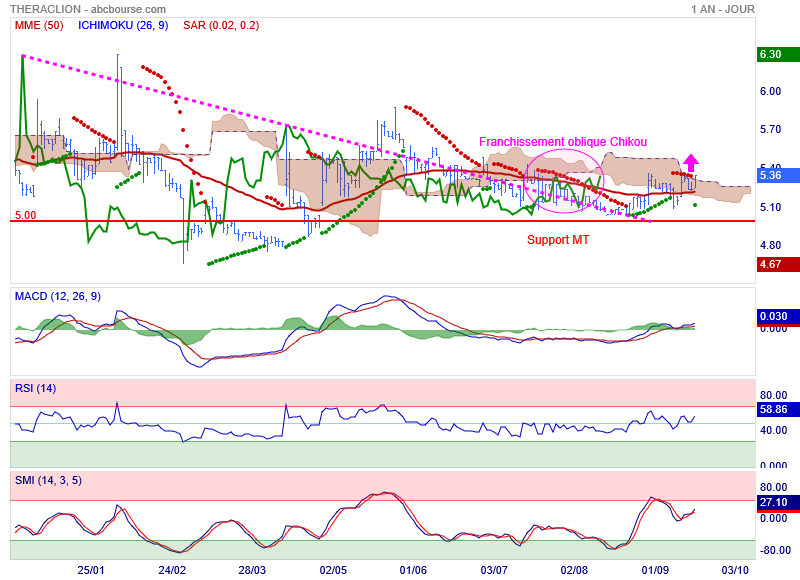This screenshot has width=800, height=580.
Task: Click the blue 5.36 current price tag
Action: [778, 175]
